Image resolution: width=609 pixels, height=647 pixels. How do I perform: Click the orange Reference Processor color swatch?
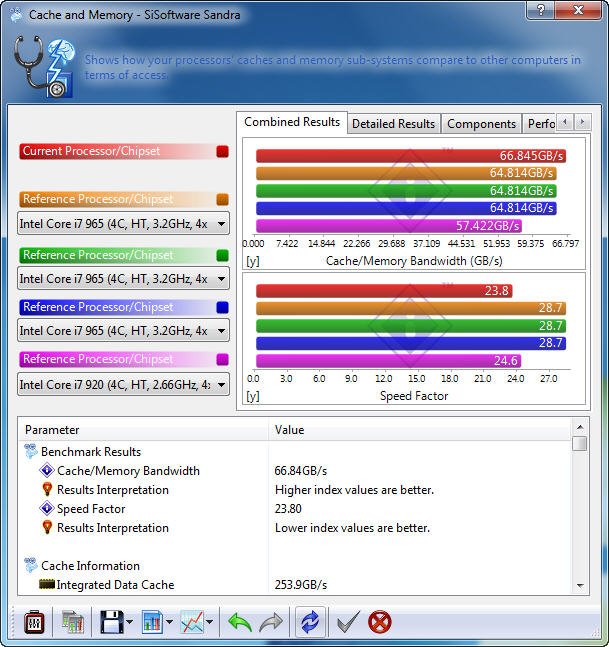coord(222,199)
